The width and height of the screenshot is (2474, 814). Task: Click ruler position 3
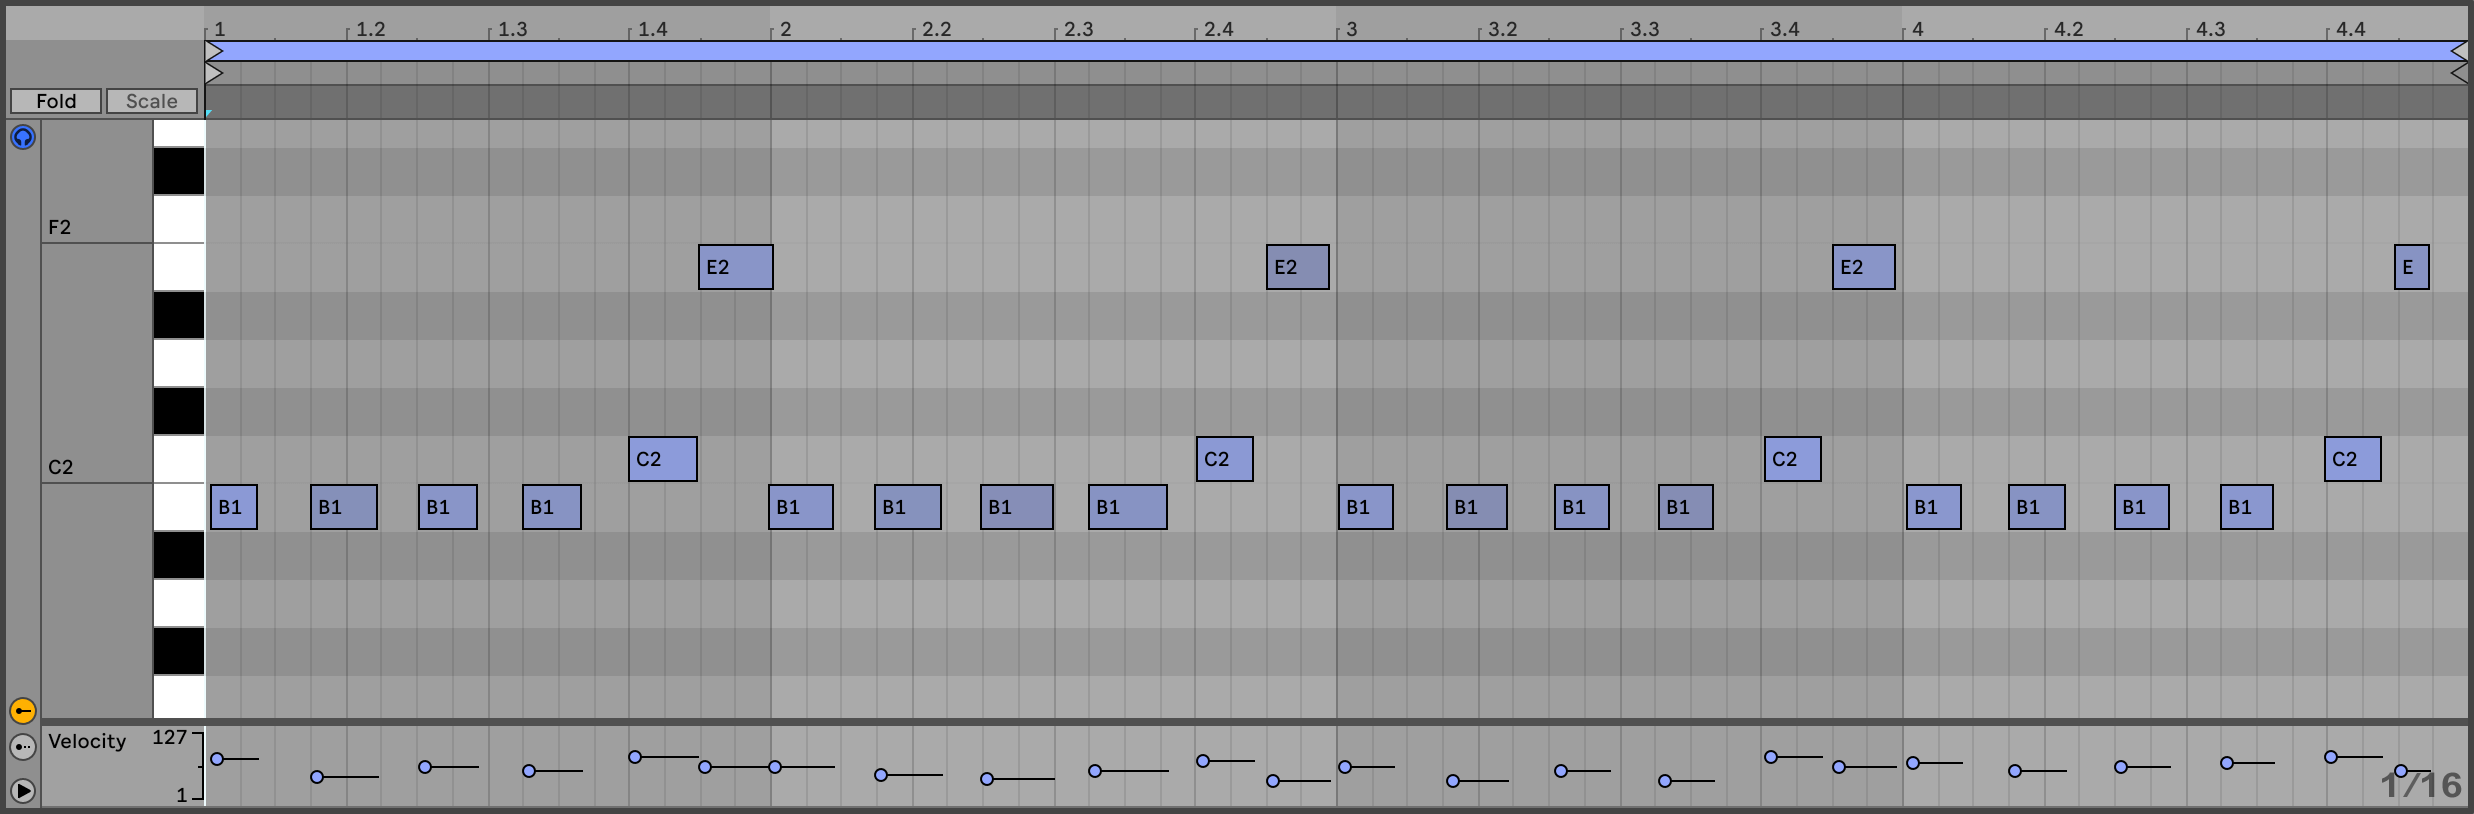tap(1352, 29)
